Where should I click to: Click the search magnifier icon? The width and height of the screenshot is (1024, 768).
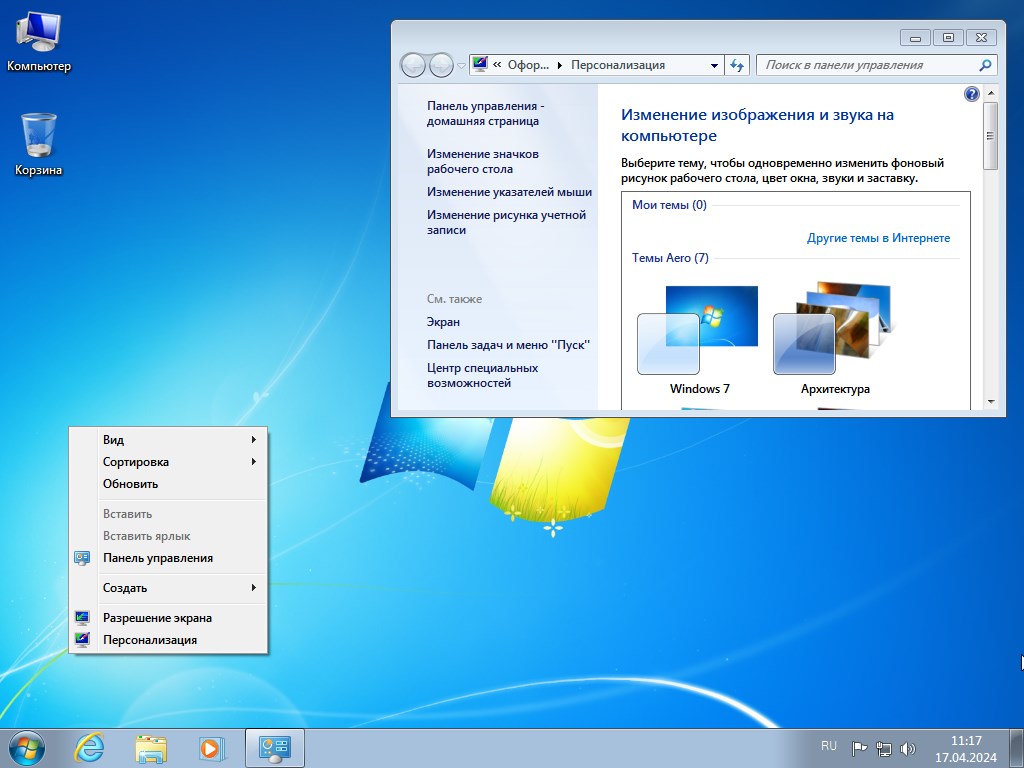(x=985, y=65)
